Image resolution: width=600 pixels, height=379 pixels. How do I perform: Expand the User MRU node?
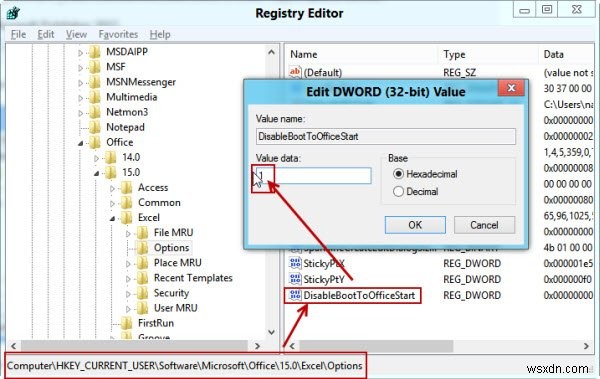click(128, 309)
